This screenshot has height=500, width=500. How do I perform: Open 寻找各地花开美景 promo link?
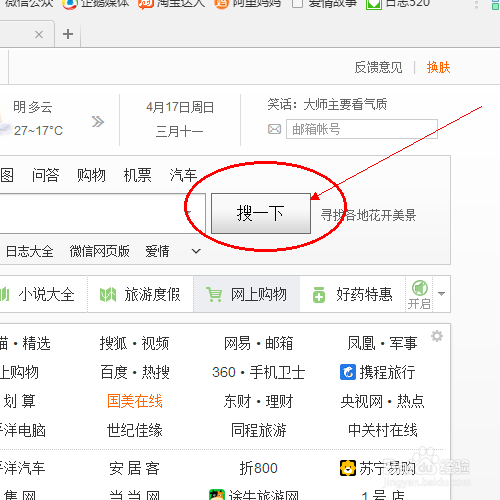tap(368, 215)
